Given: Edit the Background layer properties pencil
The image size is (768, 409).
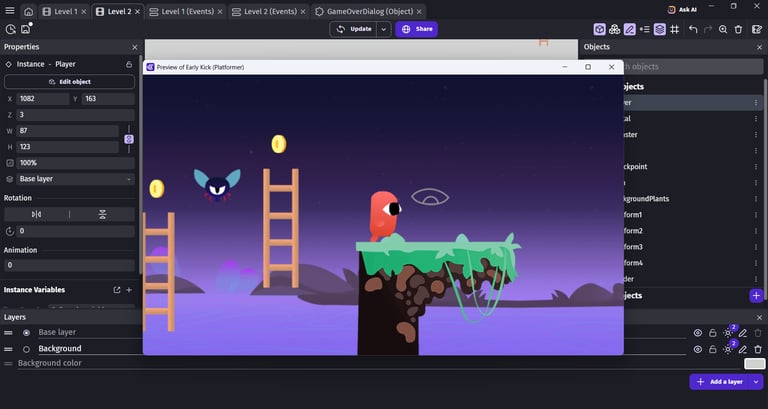Looking at the screenshot, I should 743,349.
